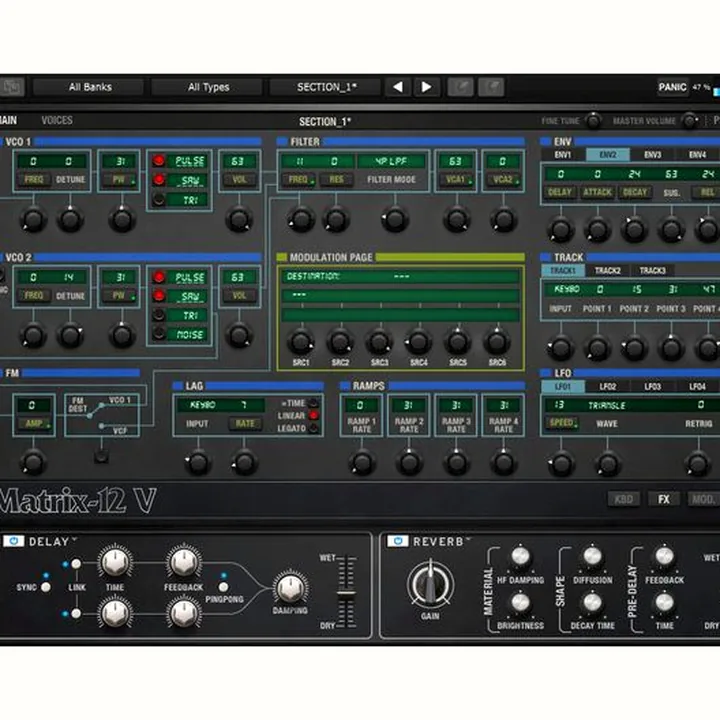The width and height of the screenshot is (720, 720).
Task: Toggle LAG LINEAR mode LED
Action: 314,416
